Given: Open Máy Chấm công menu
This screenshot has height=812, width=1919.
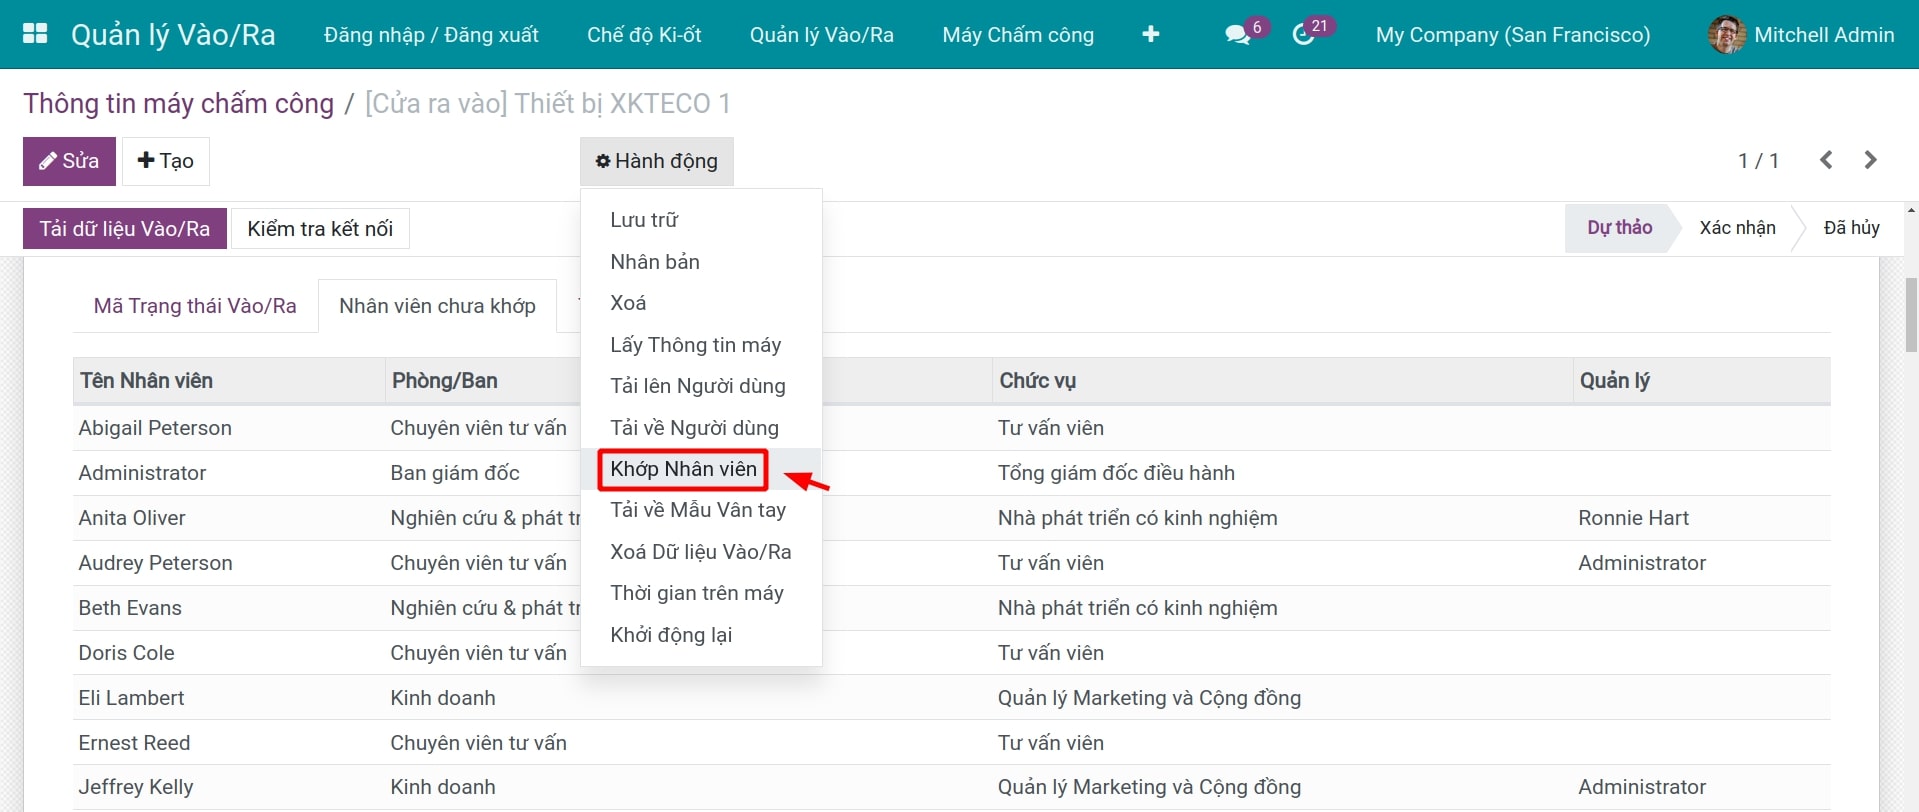Looking at the screenshot, I should (1018, 34).
